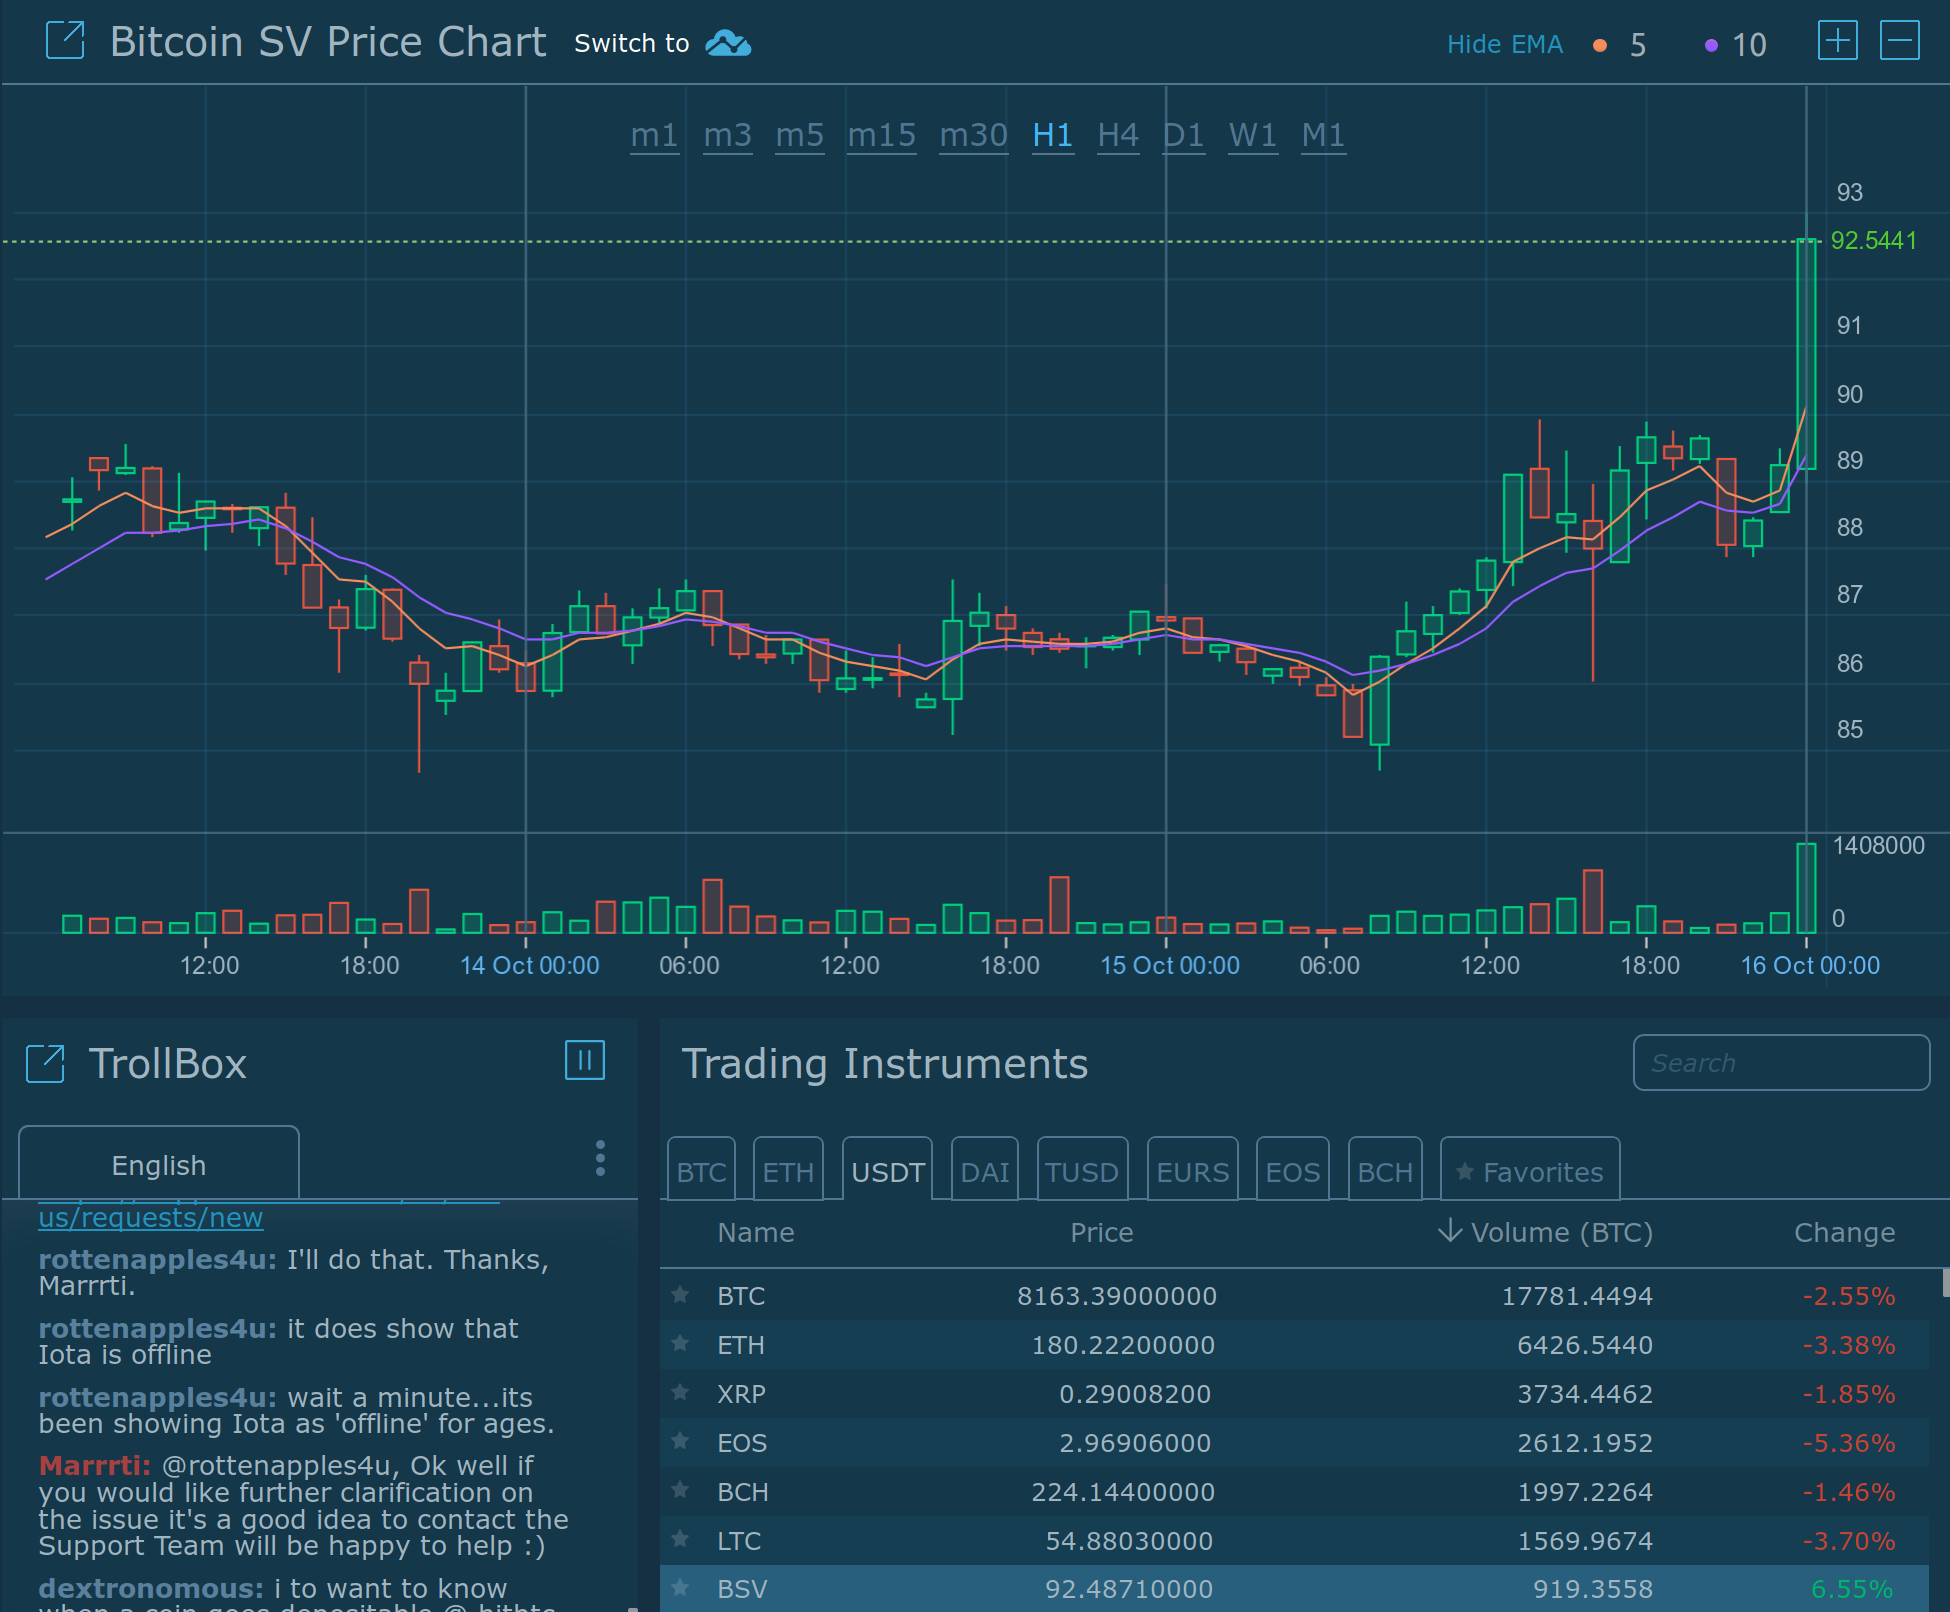The height and width of the screenshot is (1612, 1950).
Task: Click the orange EMA 5 swatch
Action: pos(1600,45)
